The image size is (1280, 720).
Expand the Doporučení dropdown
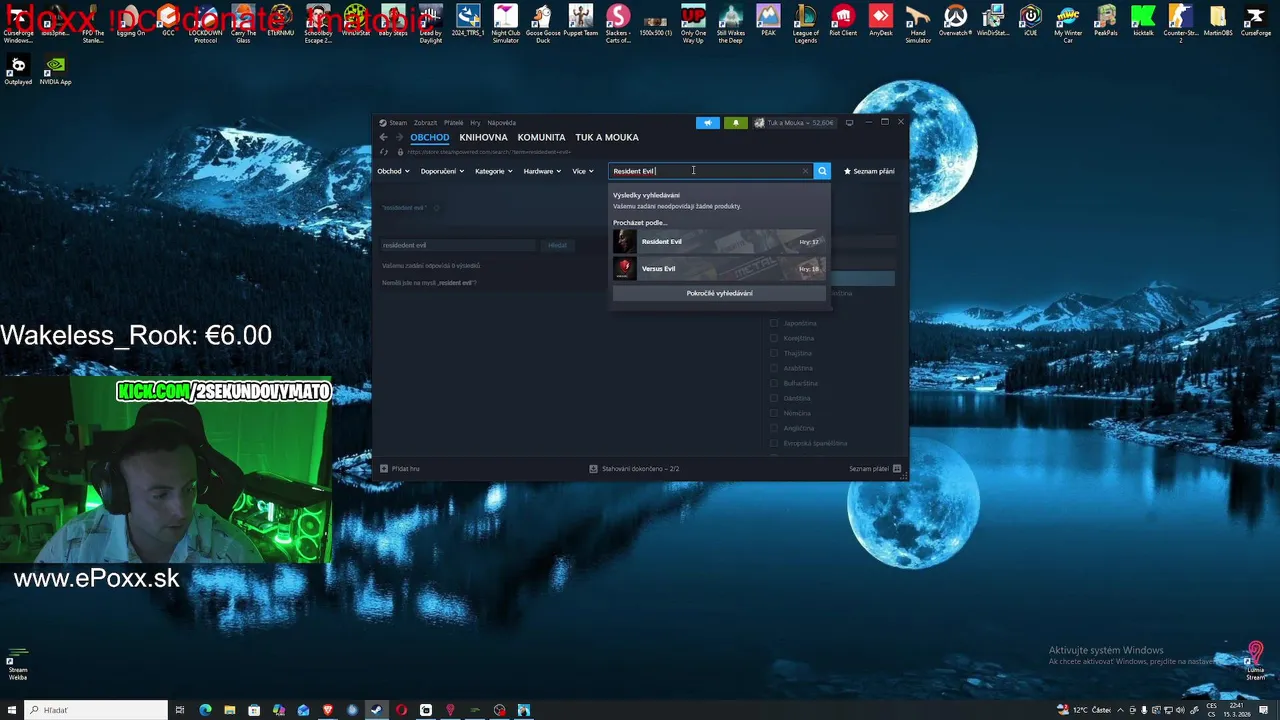point(442,171)
